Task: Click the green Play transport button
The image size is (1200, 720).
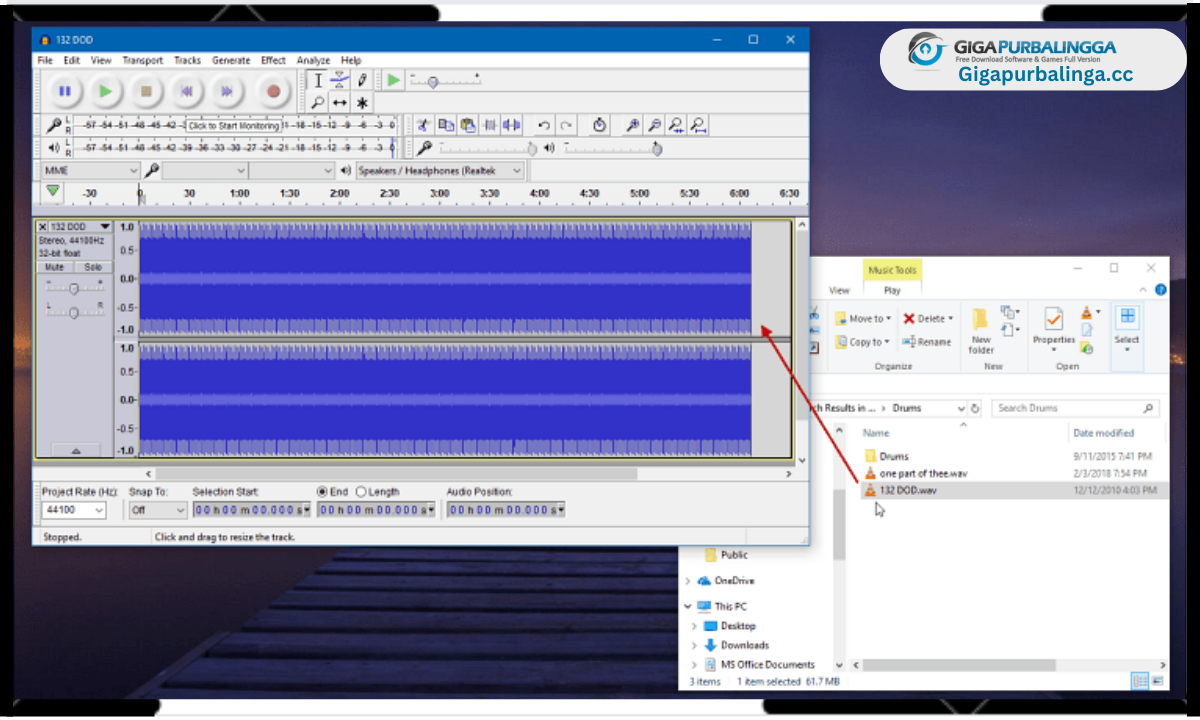Action: pos(105,91)
